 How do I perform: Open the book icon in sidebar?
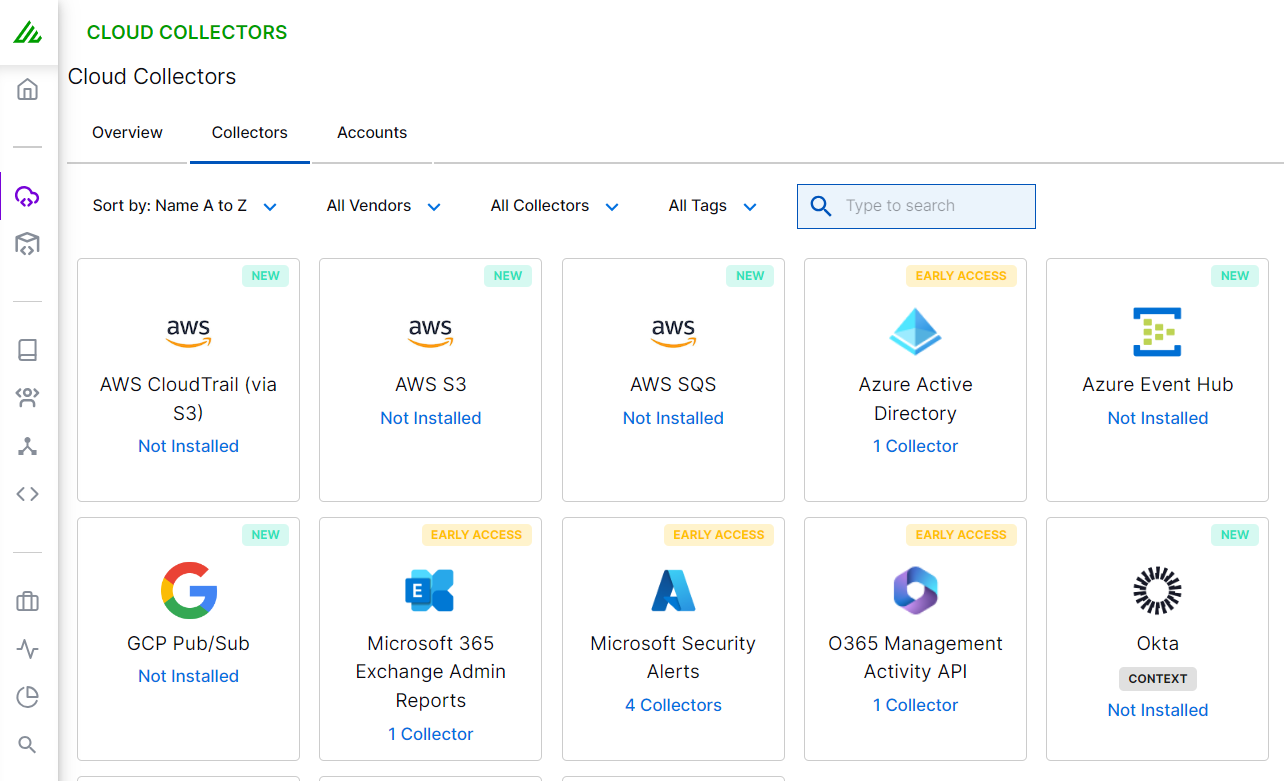[x=28, y=350]
